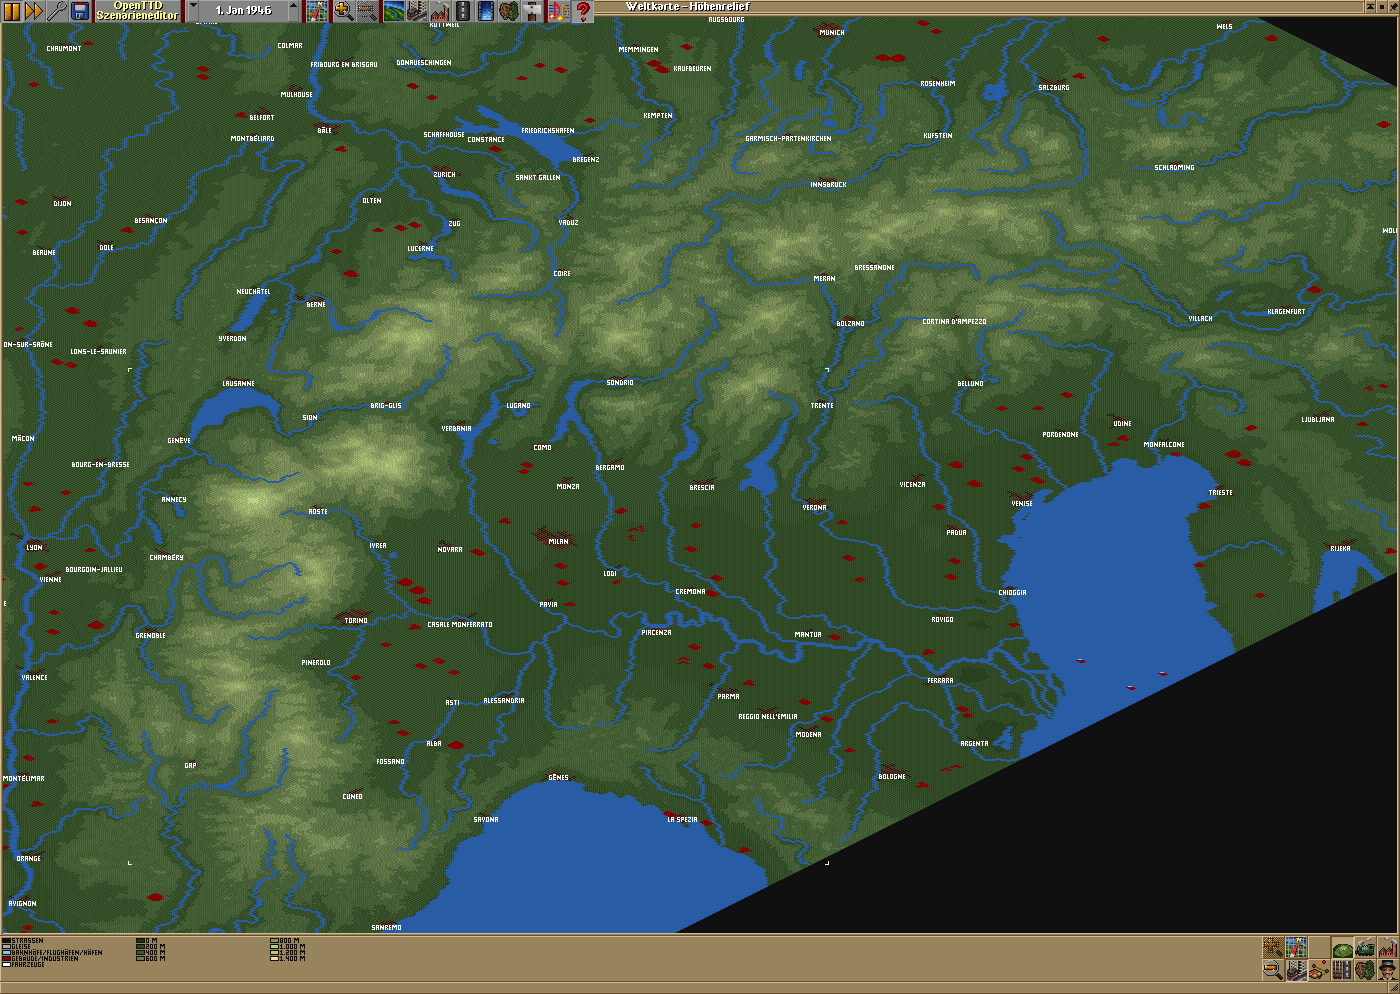1400x994 pixels.
Task: Switch minimap to industries view (factory icon)
Action: coord(1388,947)
